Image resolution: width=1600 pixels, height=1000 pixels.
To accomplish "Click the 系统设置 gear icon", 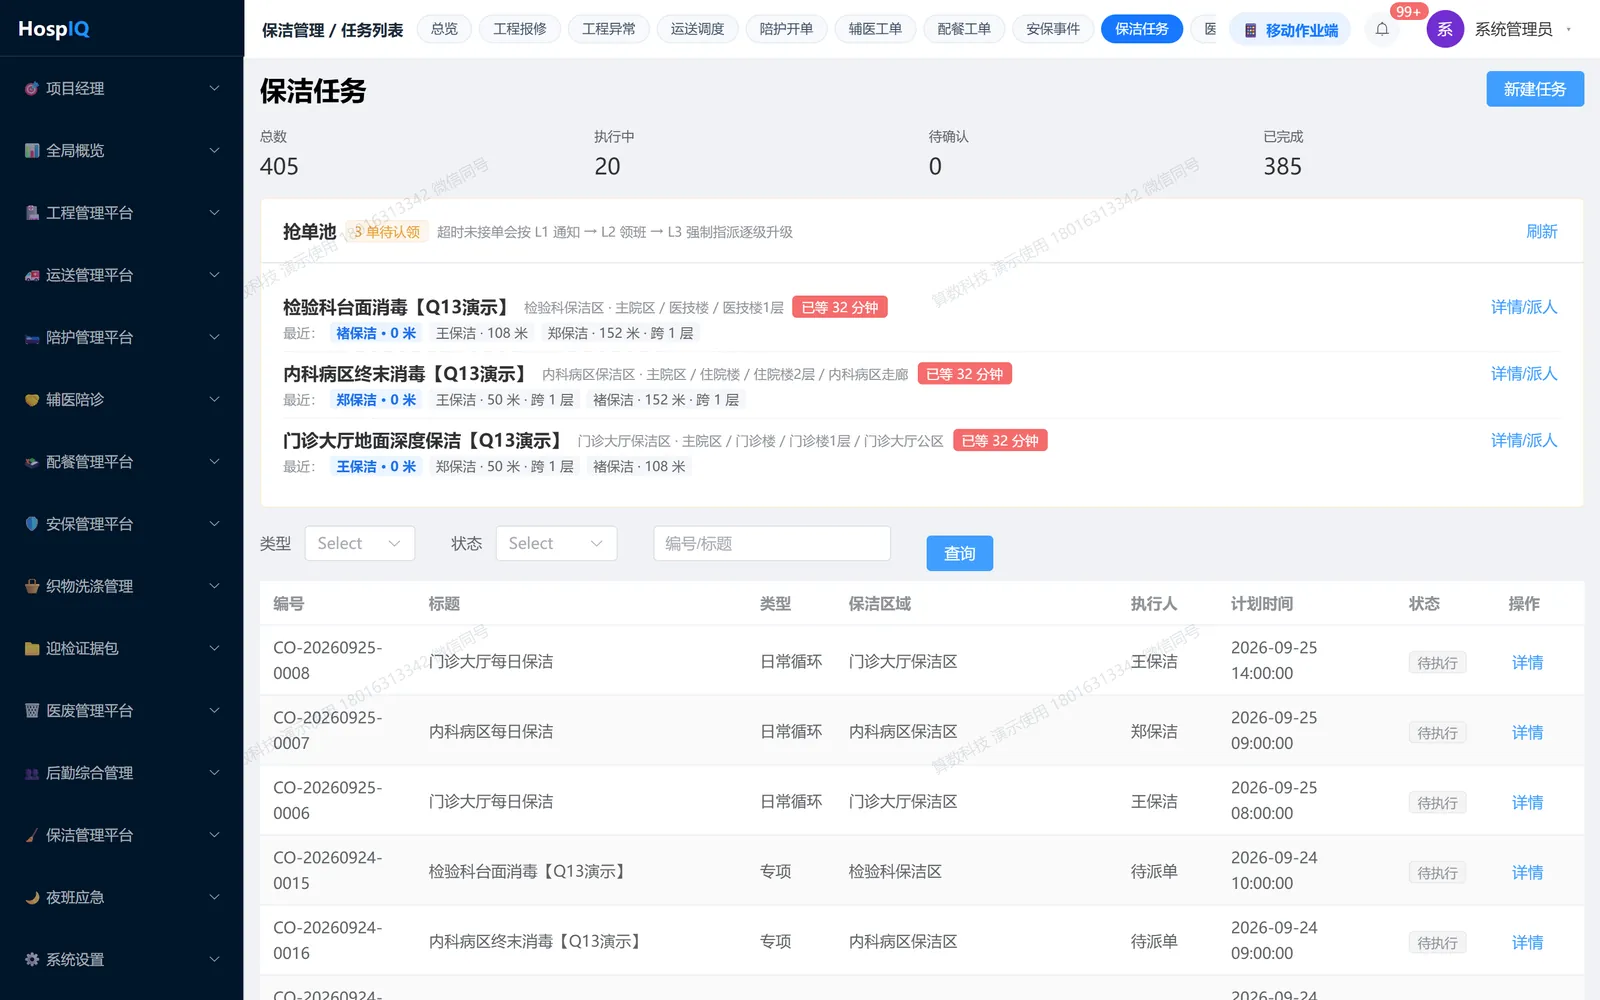I will (x=32, y=959).
